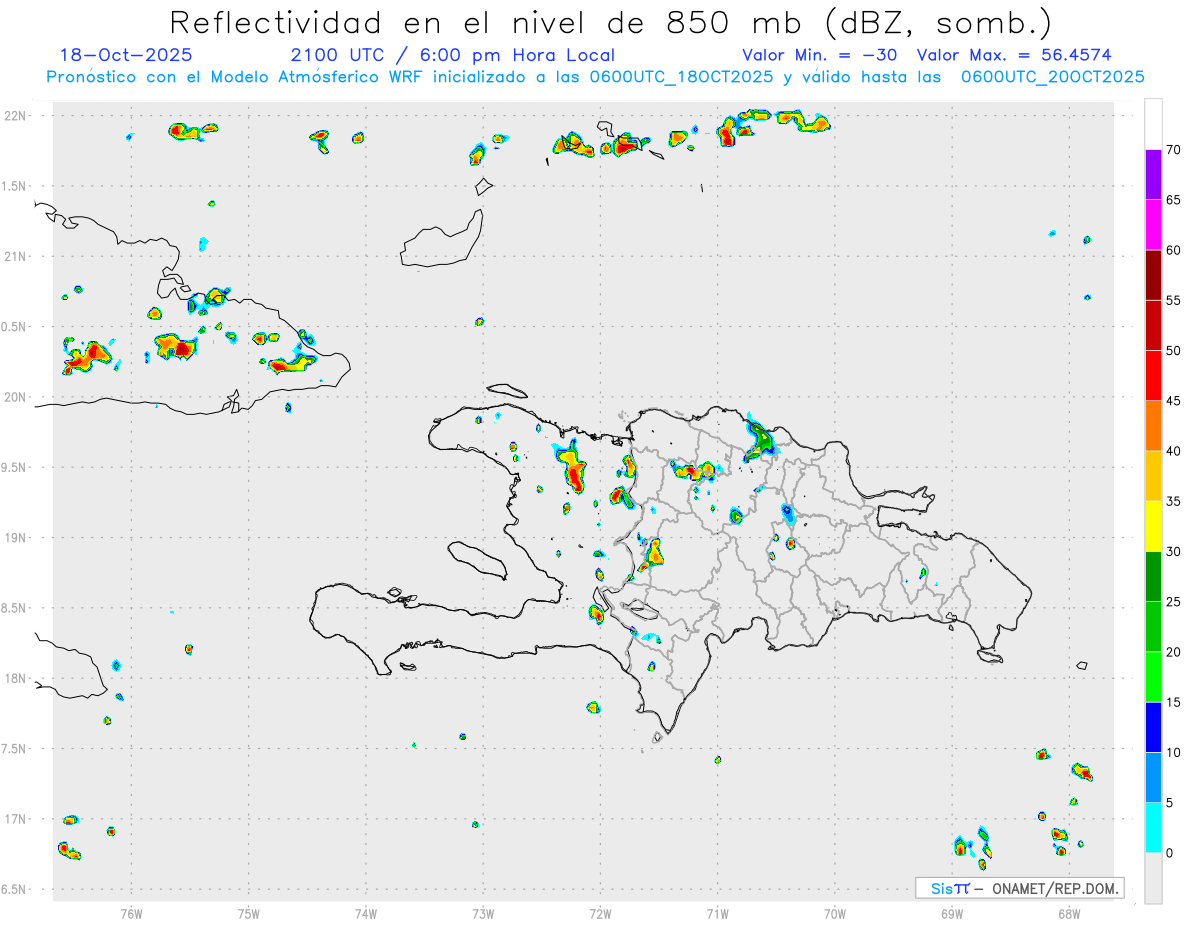The width and height of the screenshot is (1200, 927).
Task: Click the '70W' longitude axis label
Action: (x=835, y=913)
